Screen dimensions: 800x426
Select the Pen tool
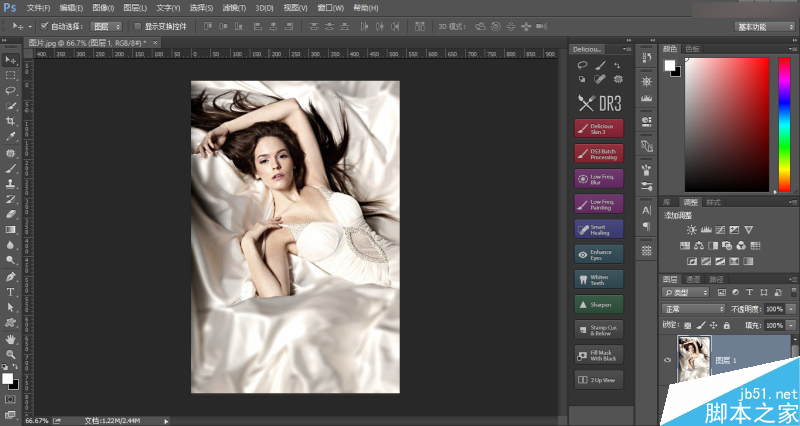pyautogui.click(x=10, y=277)
